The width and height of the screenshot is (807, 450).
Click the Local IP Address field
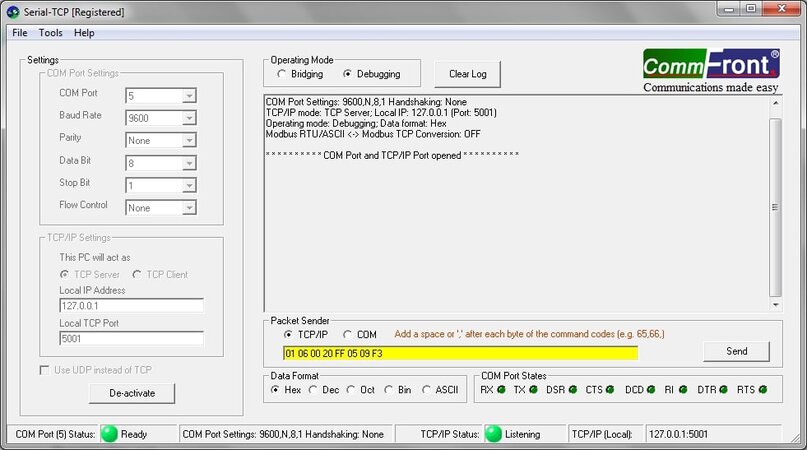pos(131,306)
